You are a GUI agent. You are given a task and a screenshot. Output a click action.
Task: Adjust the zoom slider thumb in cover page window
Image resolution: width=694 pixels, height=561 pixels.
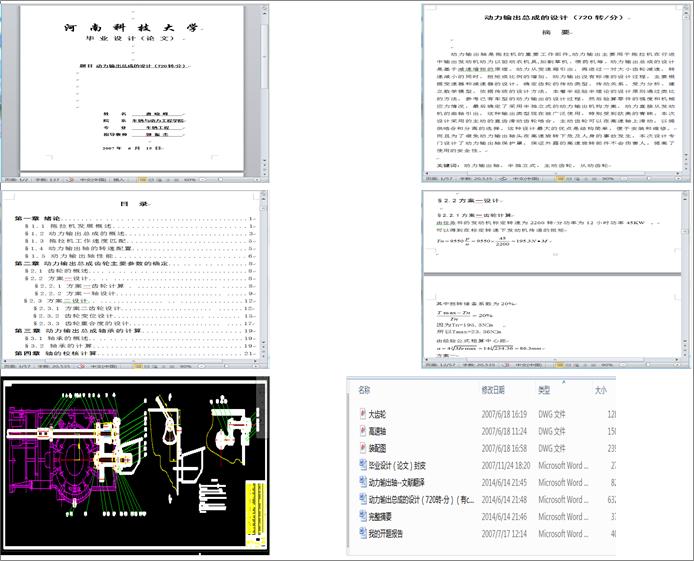tap(220, 180)
